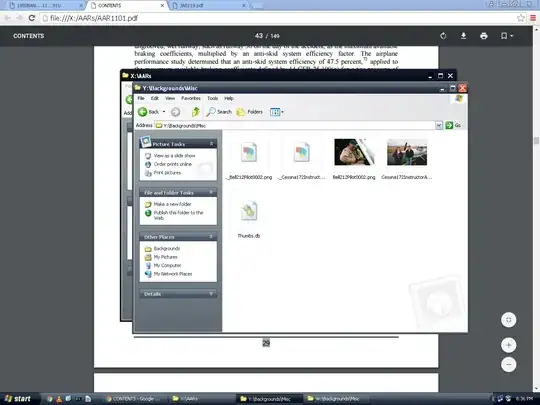
Task: Click the last document icon in quick launch
Action: point(88,399)
